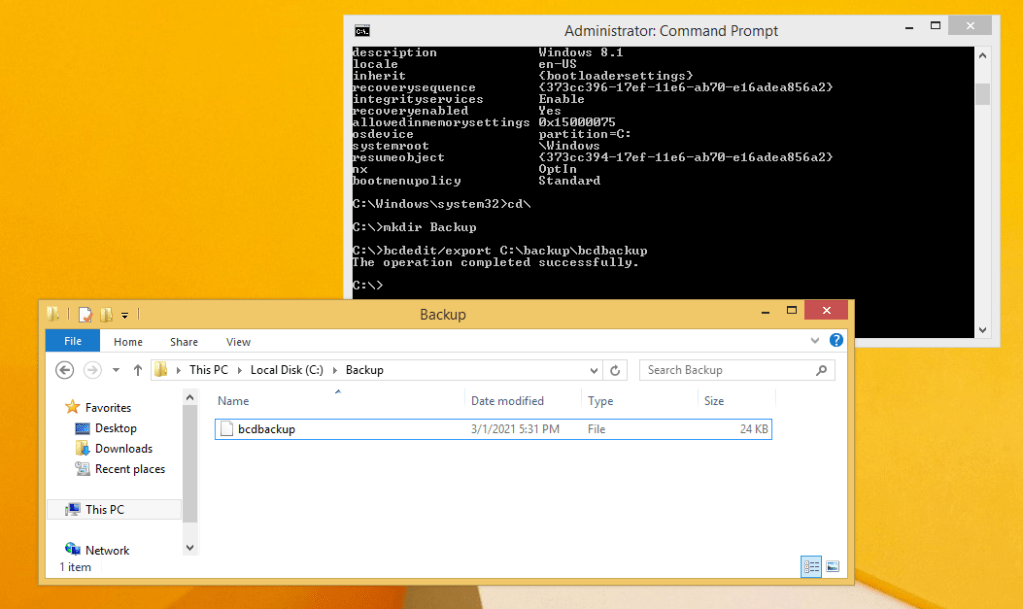This screenshot has height=609, width=1023.
Task: Switch to Large icons view in status bar
Action: click(832, 567)
